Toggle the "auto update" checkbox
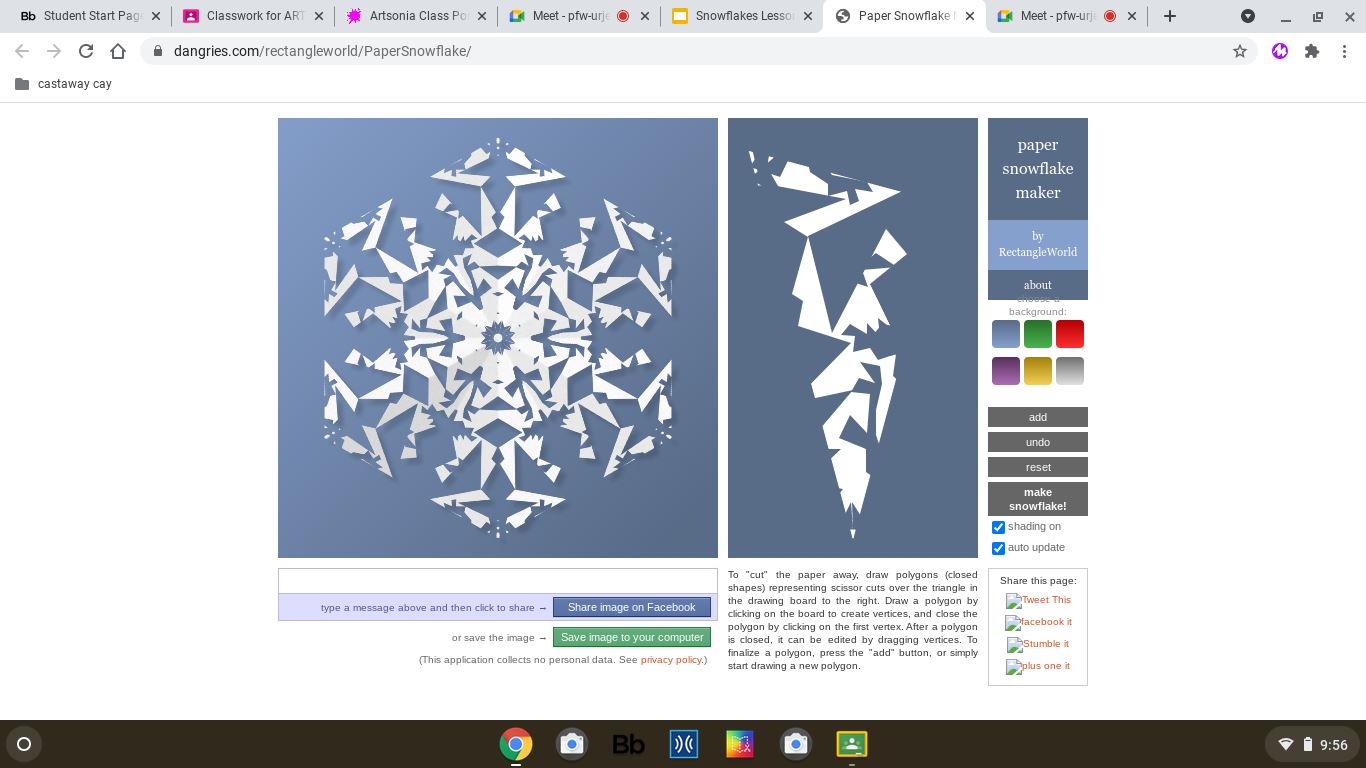Viewport: 1366px width, 768px height. [x=998, y=548]
